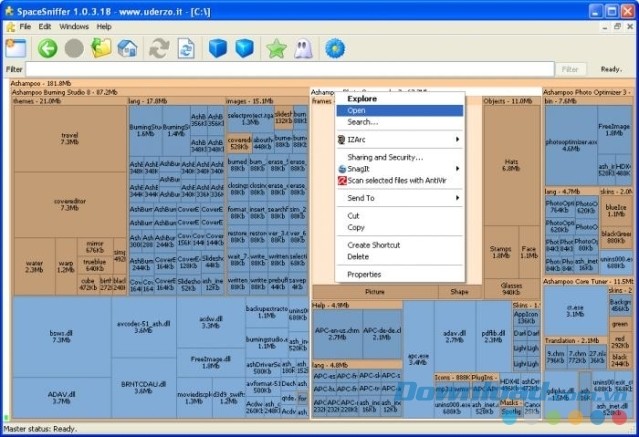Click the blue flower icon in toolbar
Screen dimensions: 639x437
tap(335, 48)
